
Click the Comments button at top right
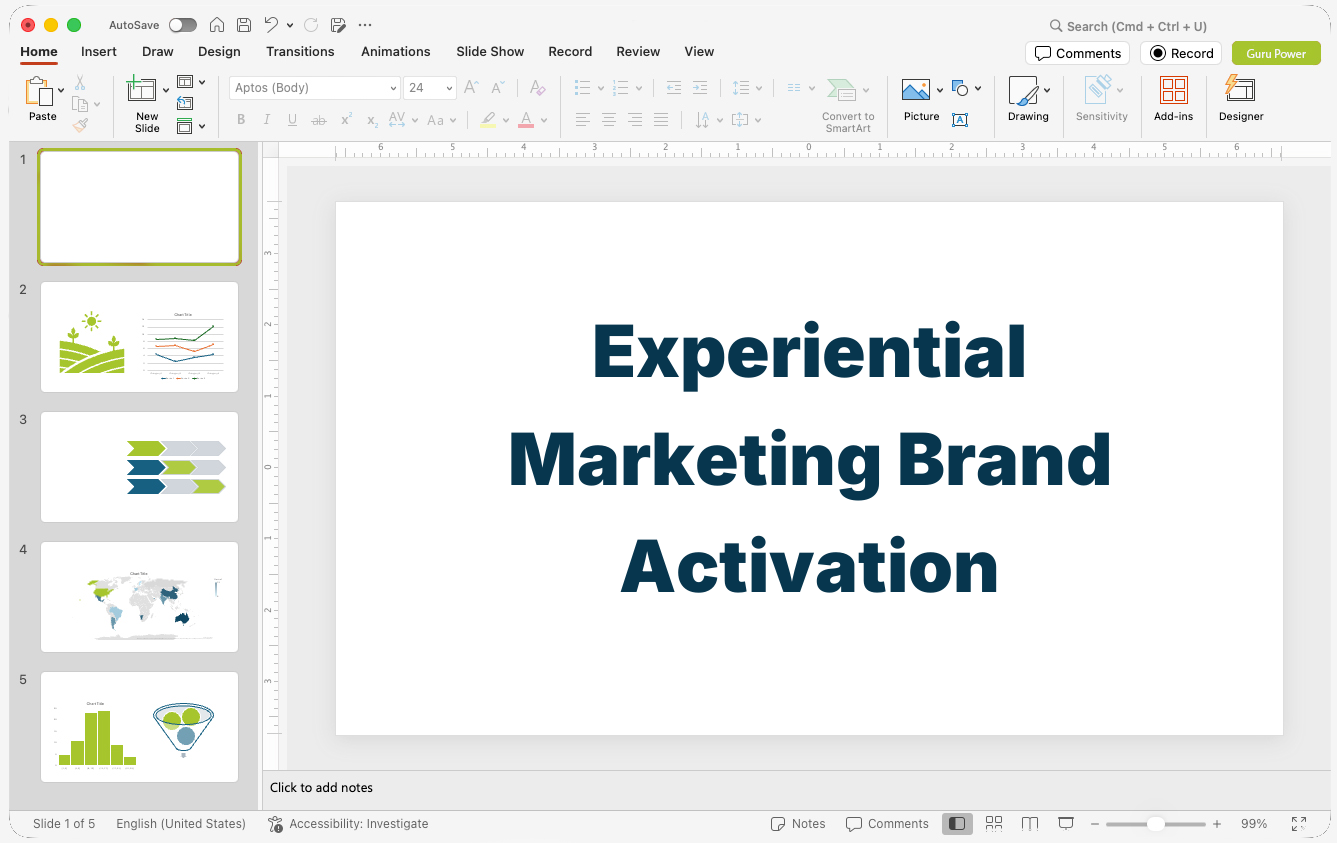1077,53
